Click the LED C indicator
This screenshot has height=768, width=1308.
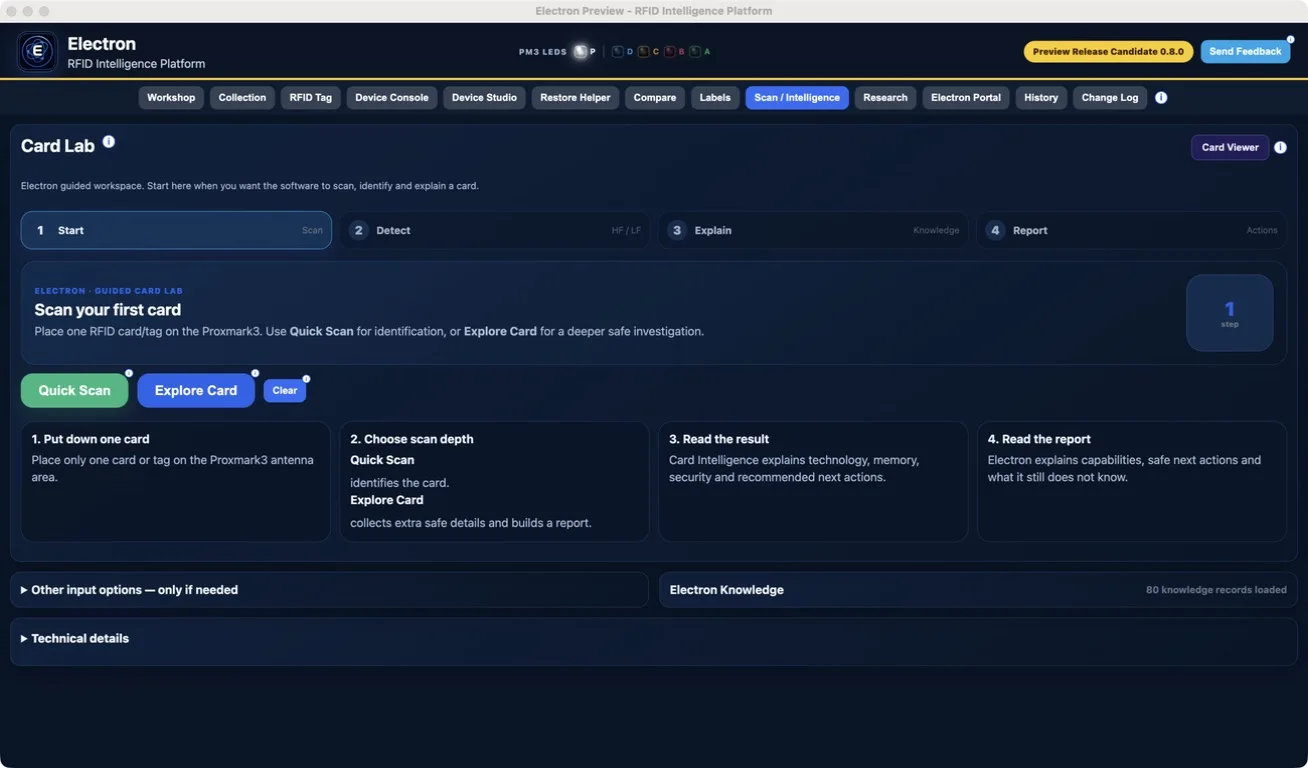pyautogui.click(x=644, y=52)
